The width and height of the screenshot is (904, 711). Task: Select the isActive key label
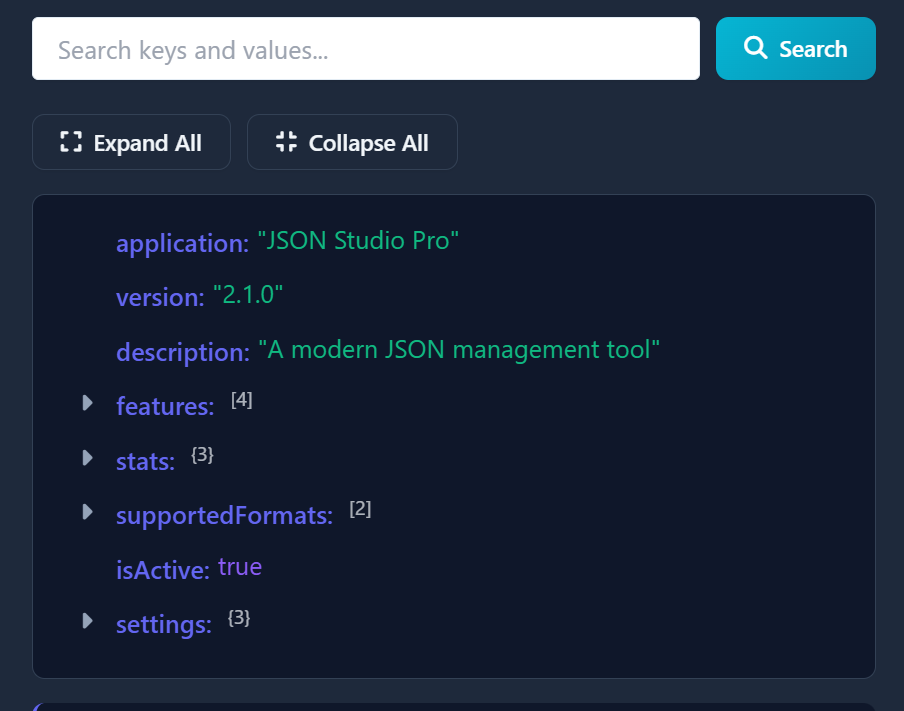point(163,570)
